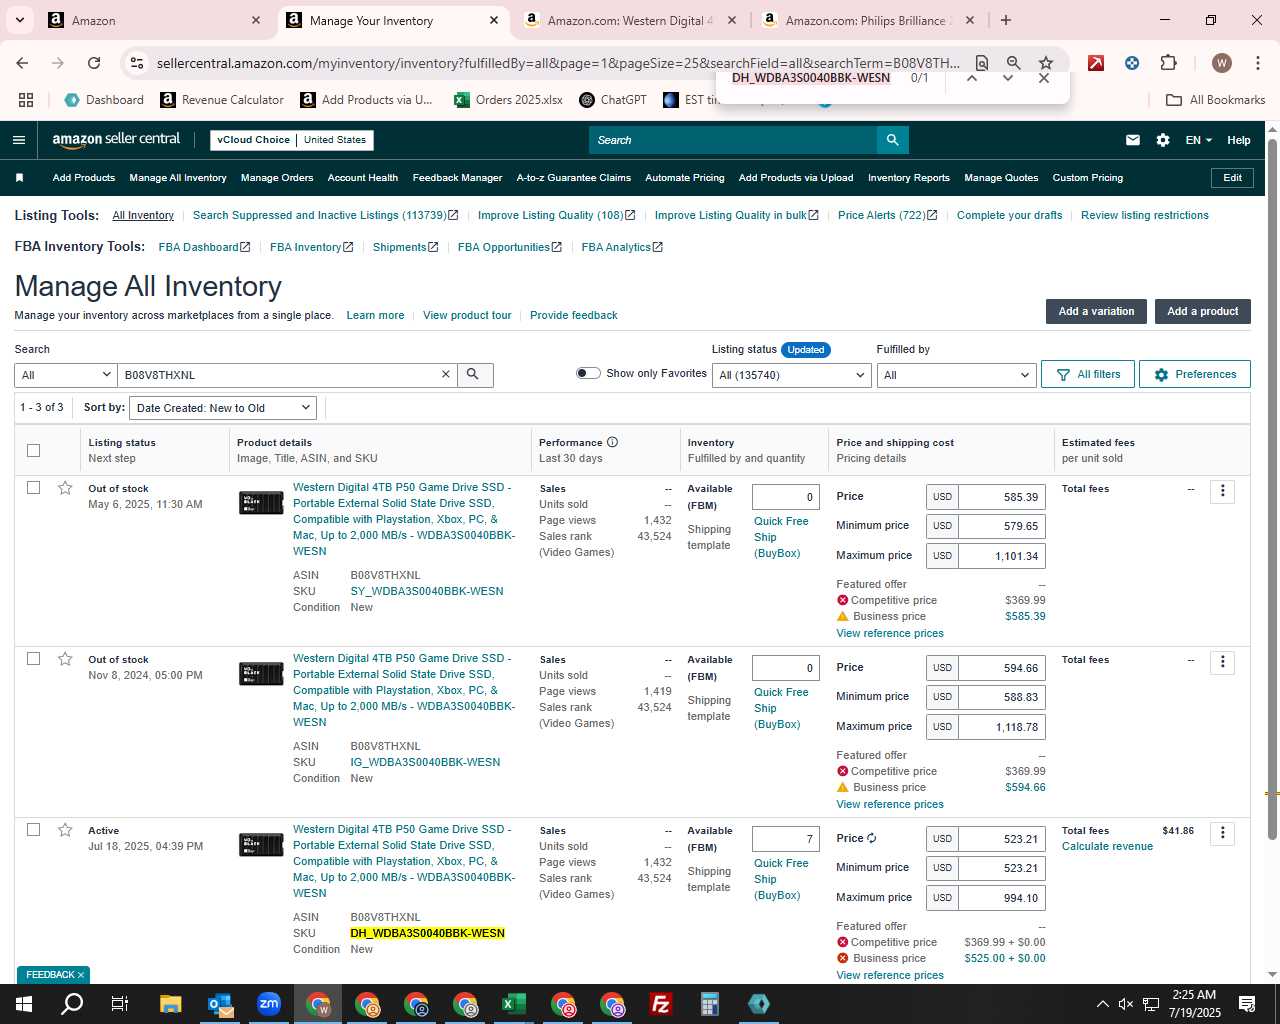The width and height of the screenshot is (1280, 1024).
Task: Go to next find-in-page result
Action: (1007, 78)
